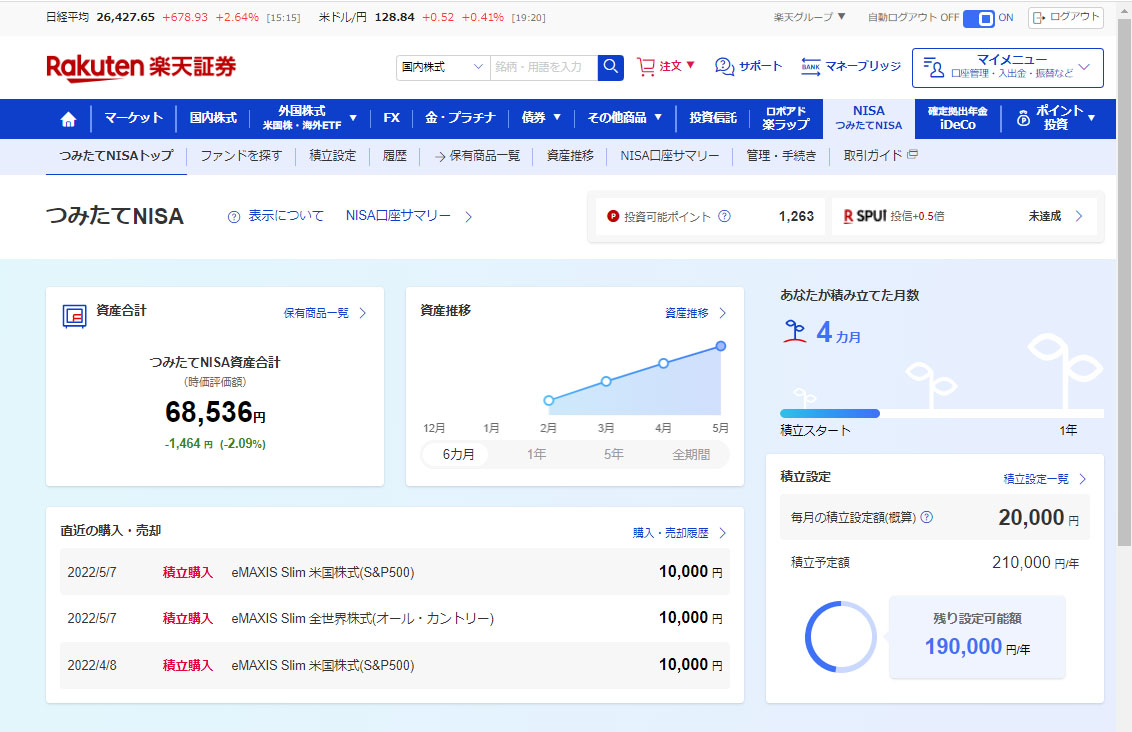Open the support speech-bubble icon
The image size is (1132, 732).
click(x=725, y=66)
